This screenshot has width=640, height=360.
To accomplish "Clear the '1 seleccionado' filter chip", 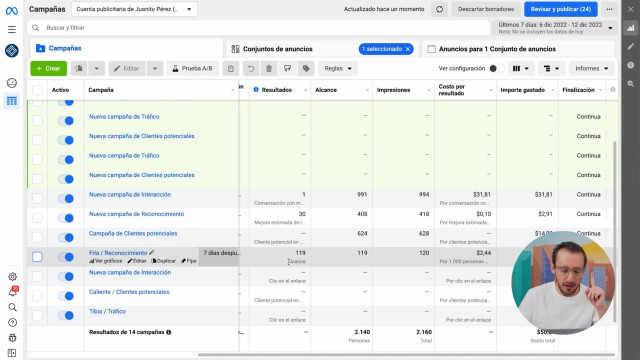I will coord(408,49).
